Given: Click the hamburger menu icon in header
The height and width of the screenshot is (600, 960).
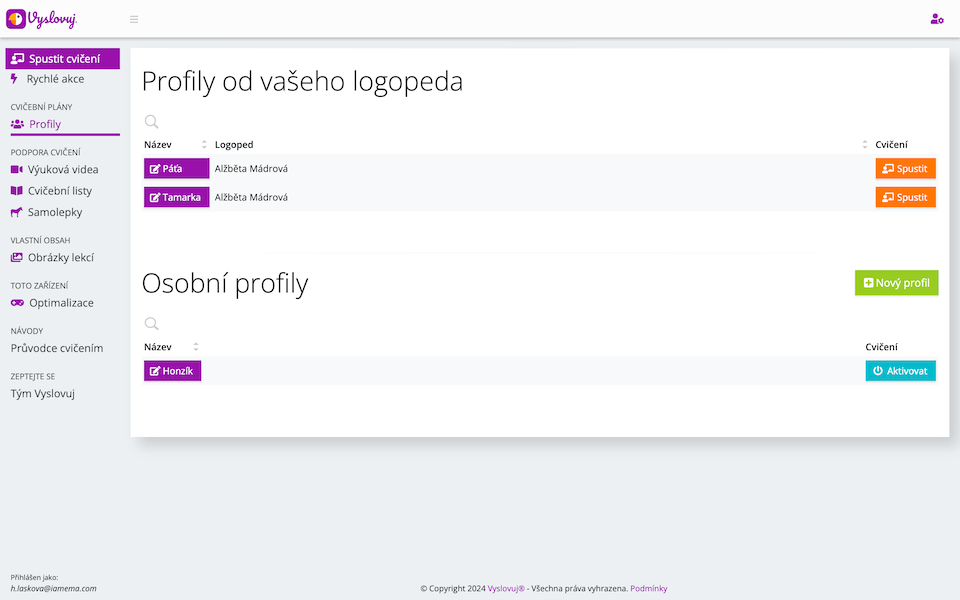Looking at the screenshot, I should [134, 19].
